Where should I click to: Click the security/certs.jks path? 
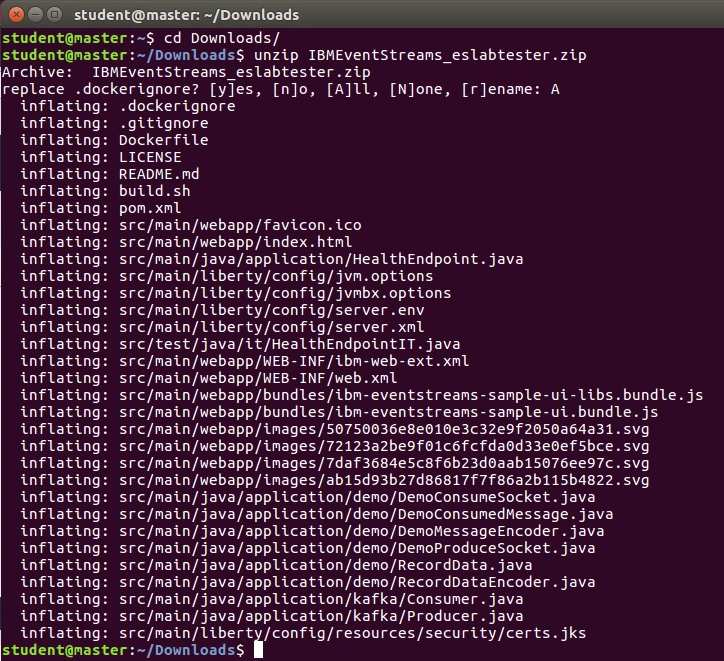(352, 633)
